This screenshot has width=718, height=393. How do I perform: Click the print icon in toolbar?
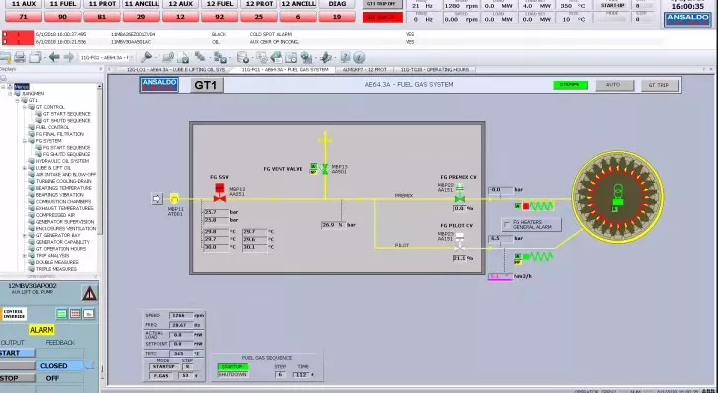tap(20, 57)
